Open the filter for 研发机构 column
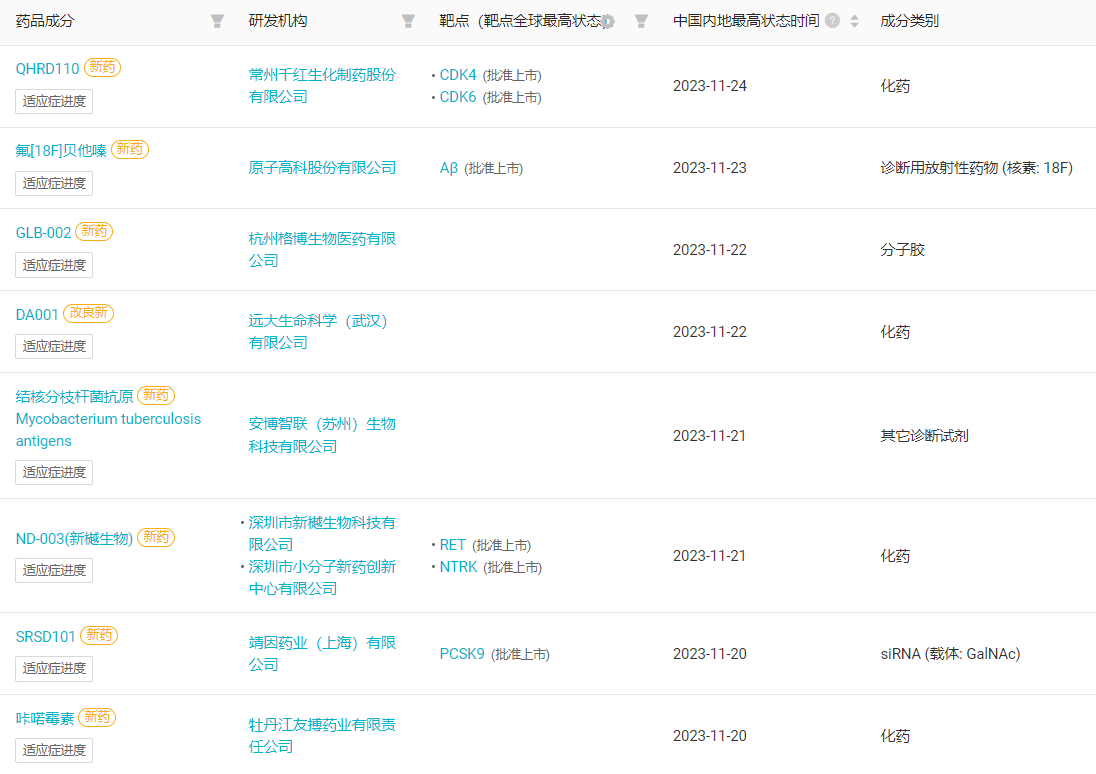Viewport: 1096px width, 774px height. [x=408, y=21]
